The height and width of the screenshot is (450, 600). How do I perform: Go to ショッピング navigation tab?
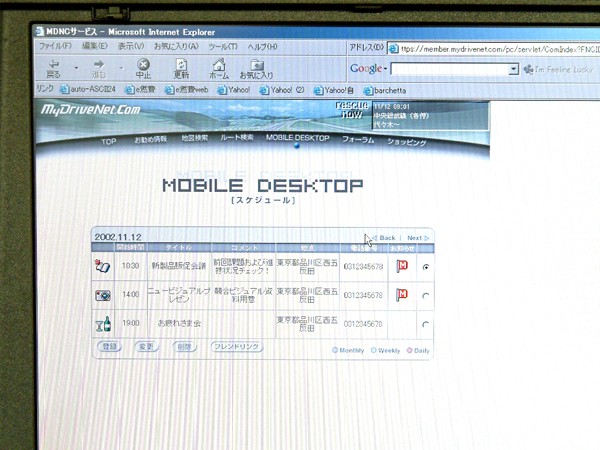click(x=406, y=142)
